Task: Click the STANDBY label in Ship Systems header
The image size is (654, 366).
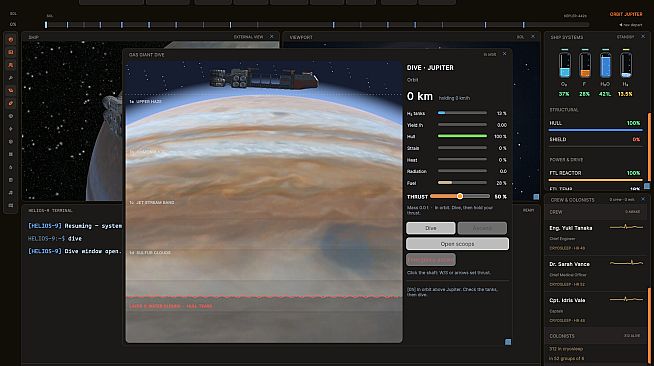Action: (x=625, y=37)
